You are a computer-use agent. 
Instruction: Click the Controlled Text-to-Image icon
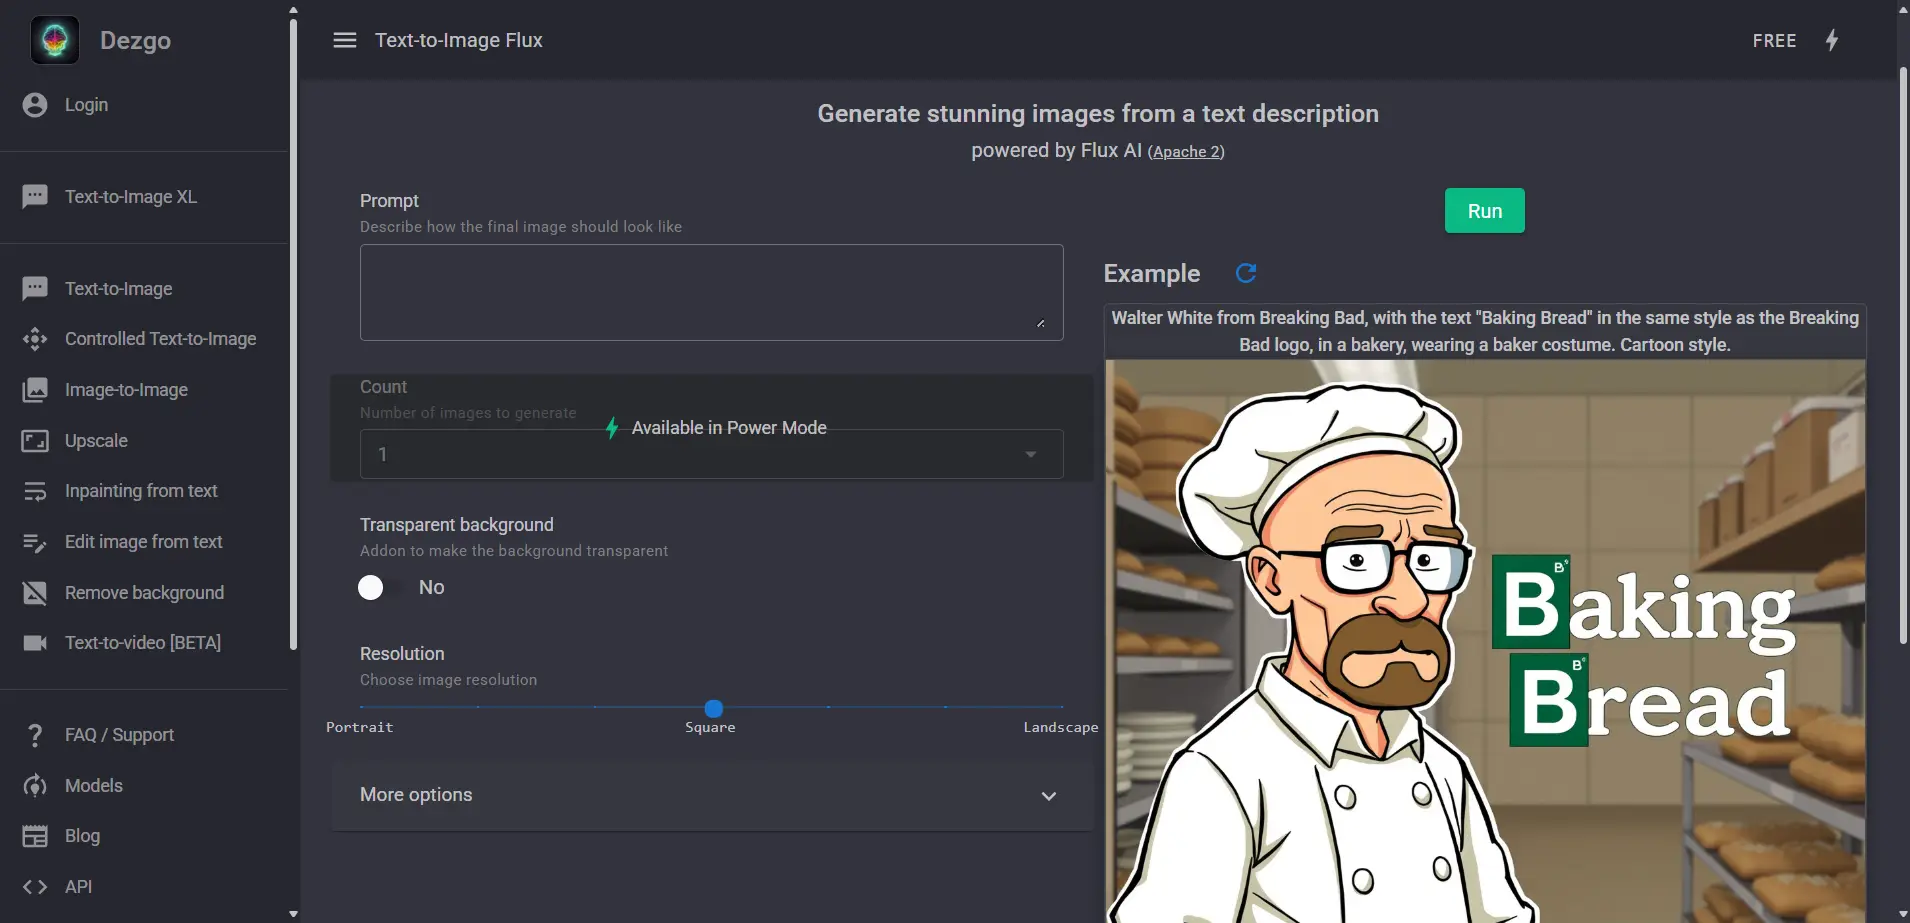35,339
